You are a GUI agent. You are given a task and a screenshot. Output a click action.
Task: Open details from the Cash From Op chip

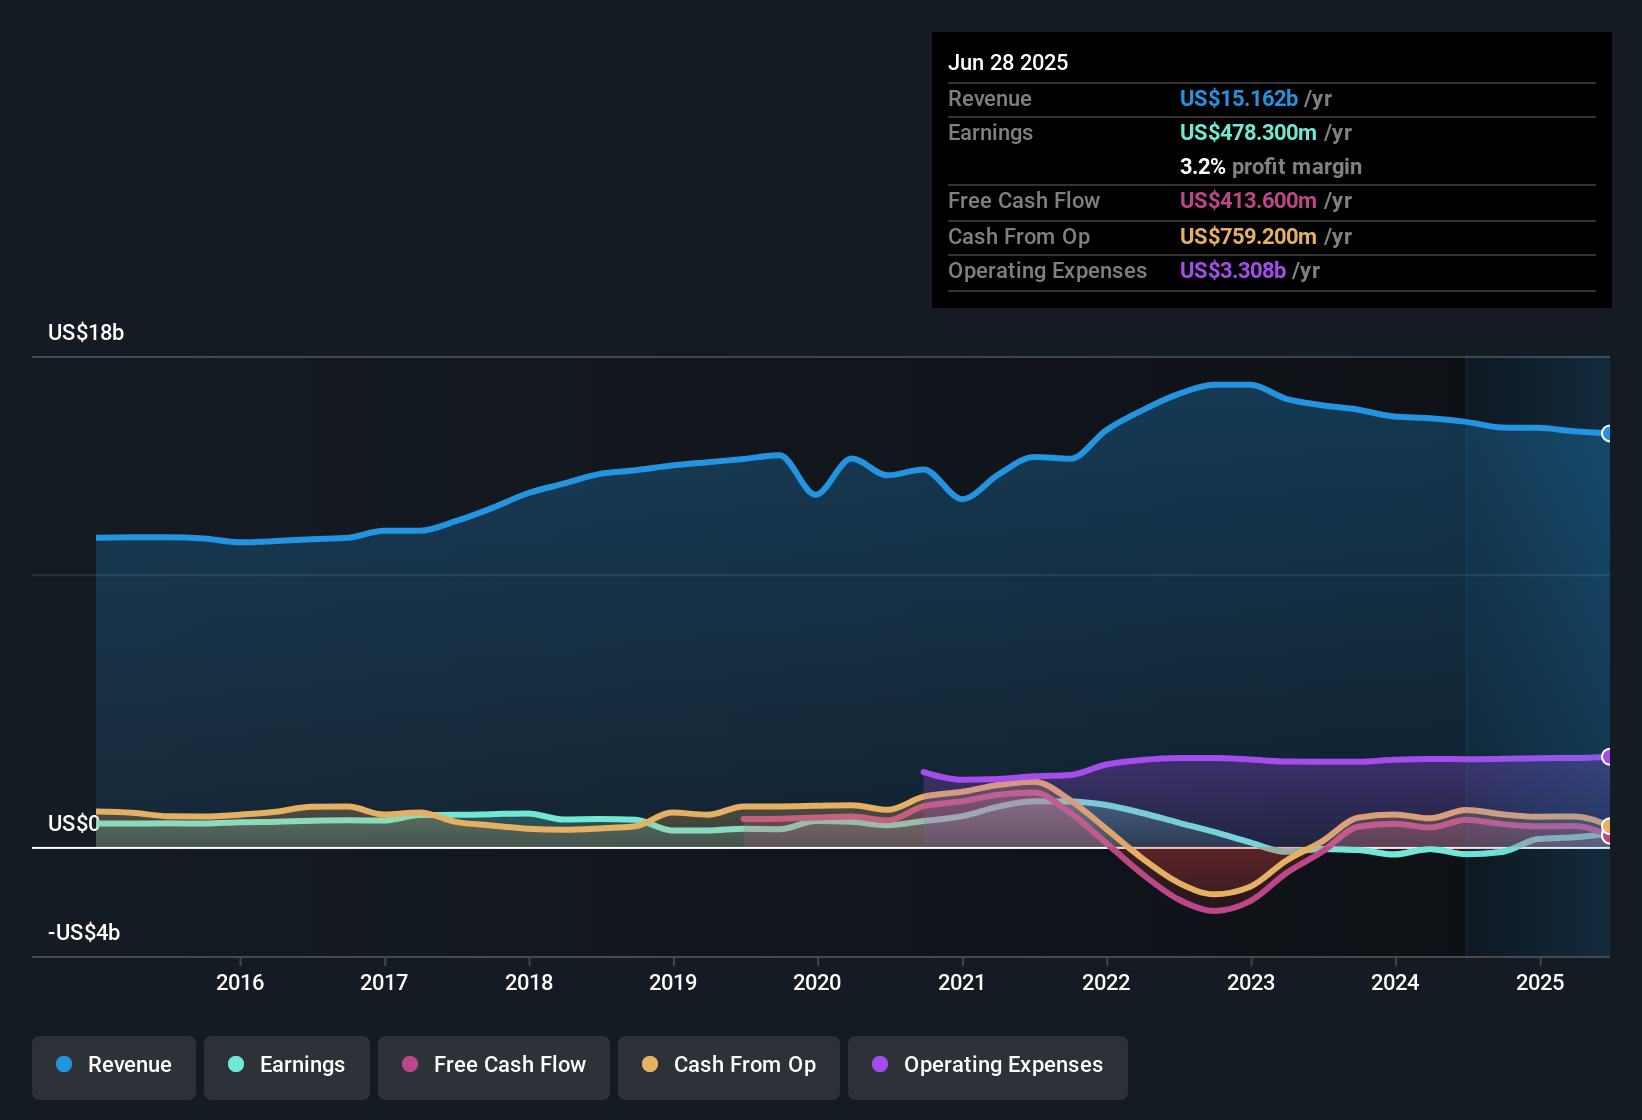(x=728, y=1065)
